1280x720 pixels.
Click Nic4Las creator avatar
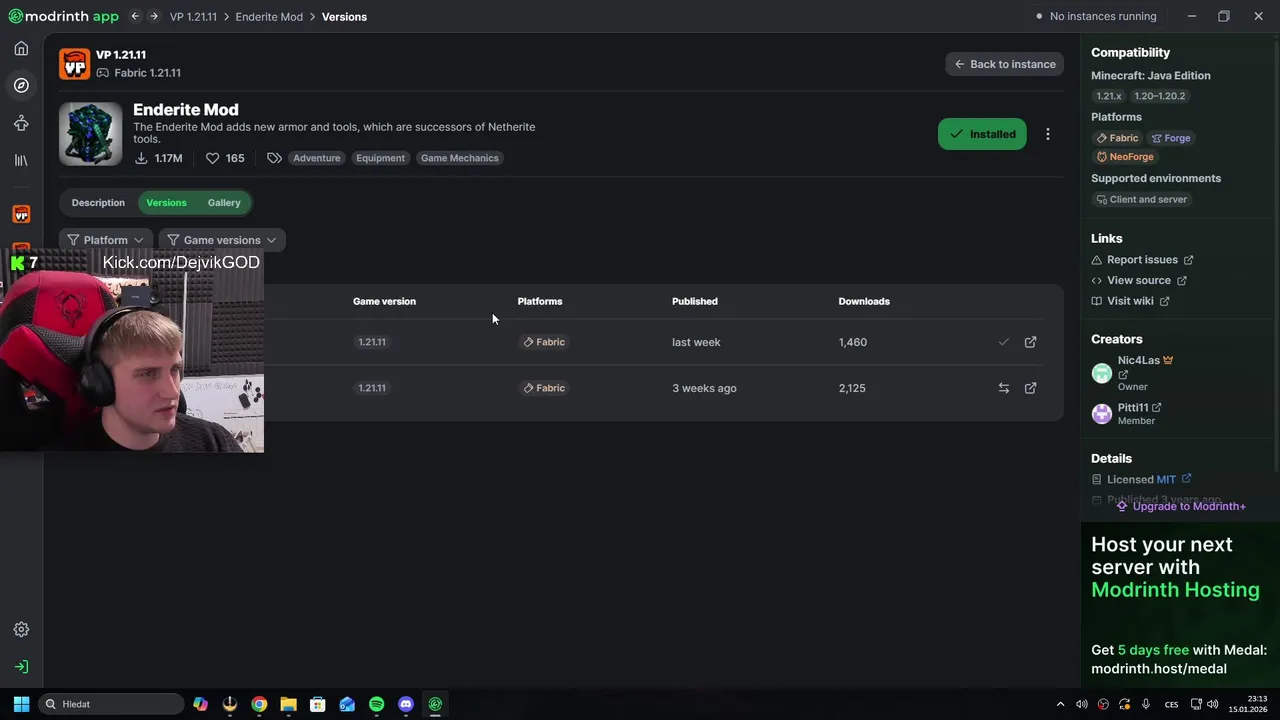coord(1102,373)
